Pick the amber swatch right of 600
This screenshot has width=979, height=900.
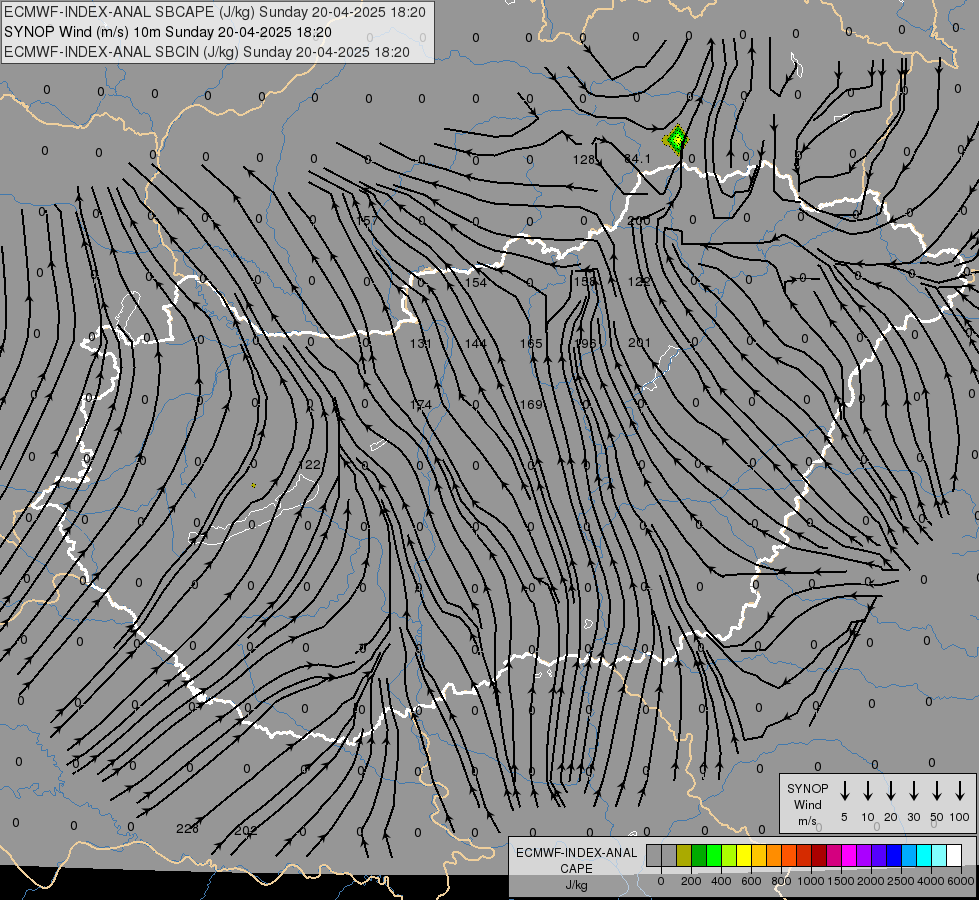pyautogui.click(x=759, y=856)
